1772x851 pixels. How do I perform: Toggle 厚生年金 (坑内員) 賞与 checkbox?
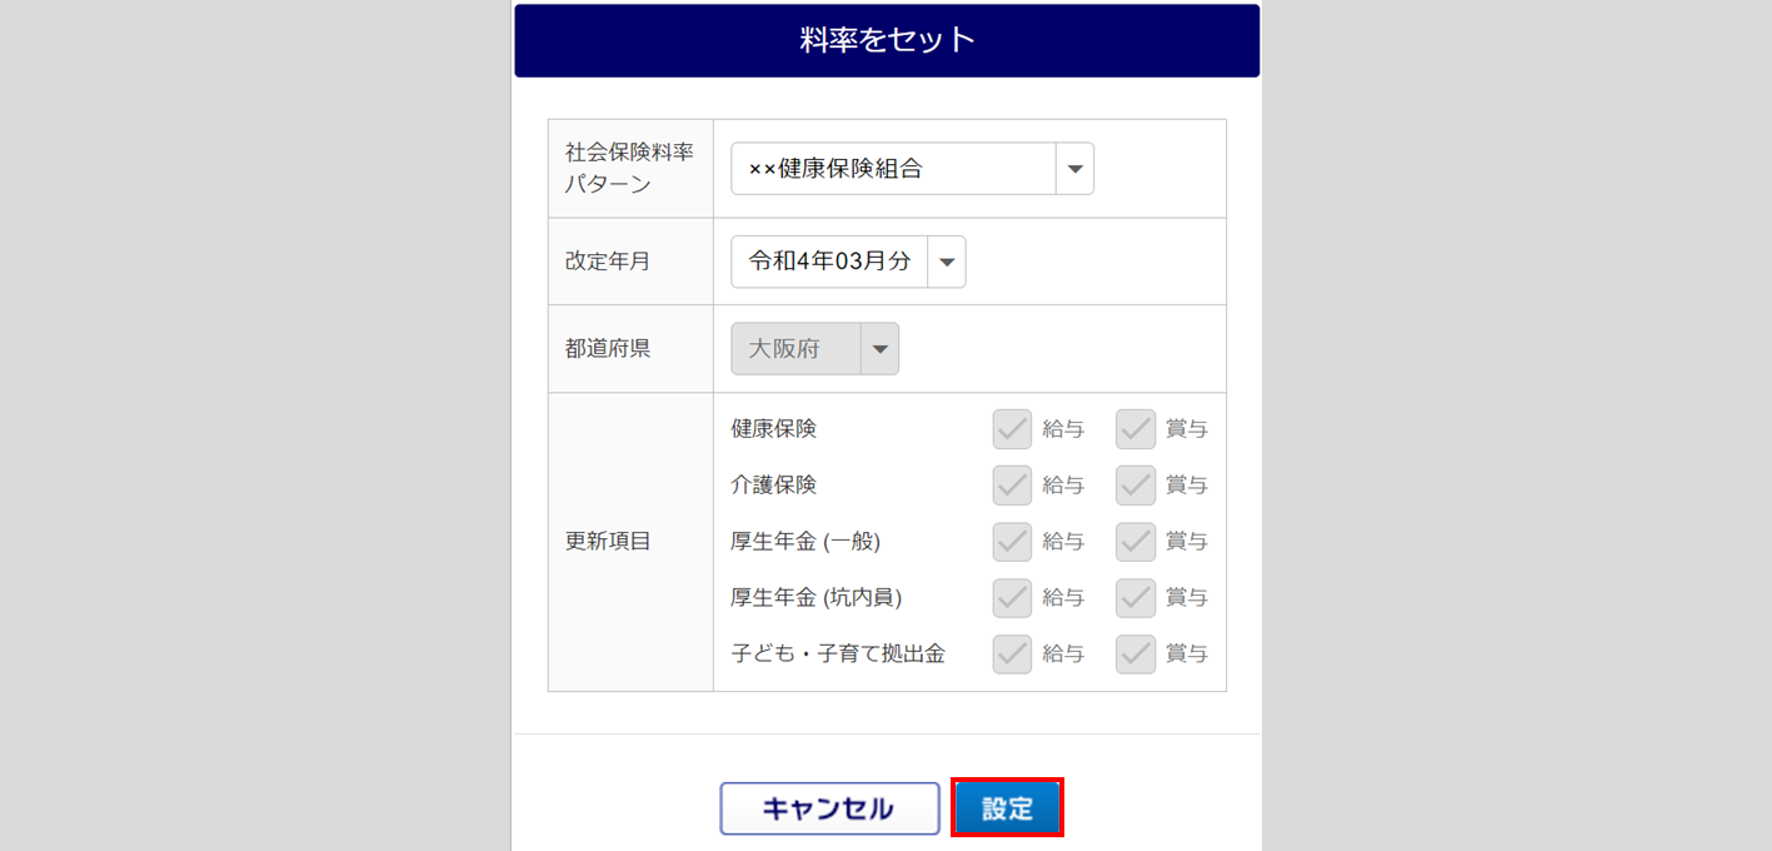[x=1135, y=597]
